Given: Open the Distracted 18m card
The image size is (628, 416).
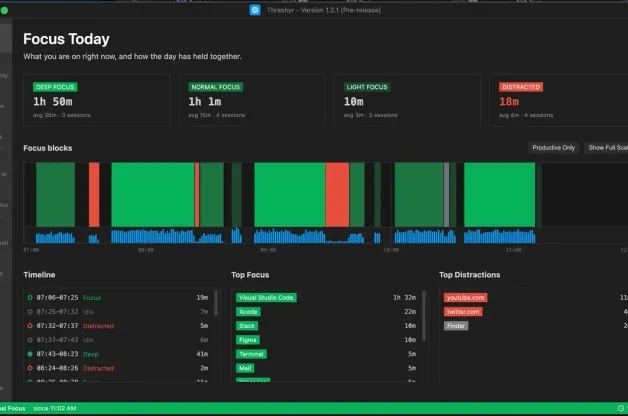Looking at the screenshot, I should pos(559,100).
